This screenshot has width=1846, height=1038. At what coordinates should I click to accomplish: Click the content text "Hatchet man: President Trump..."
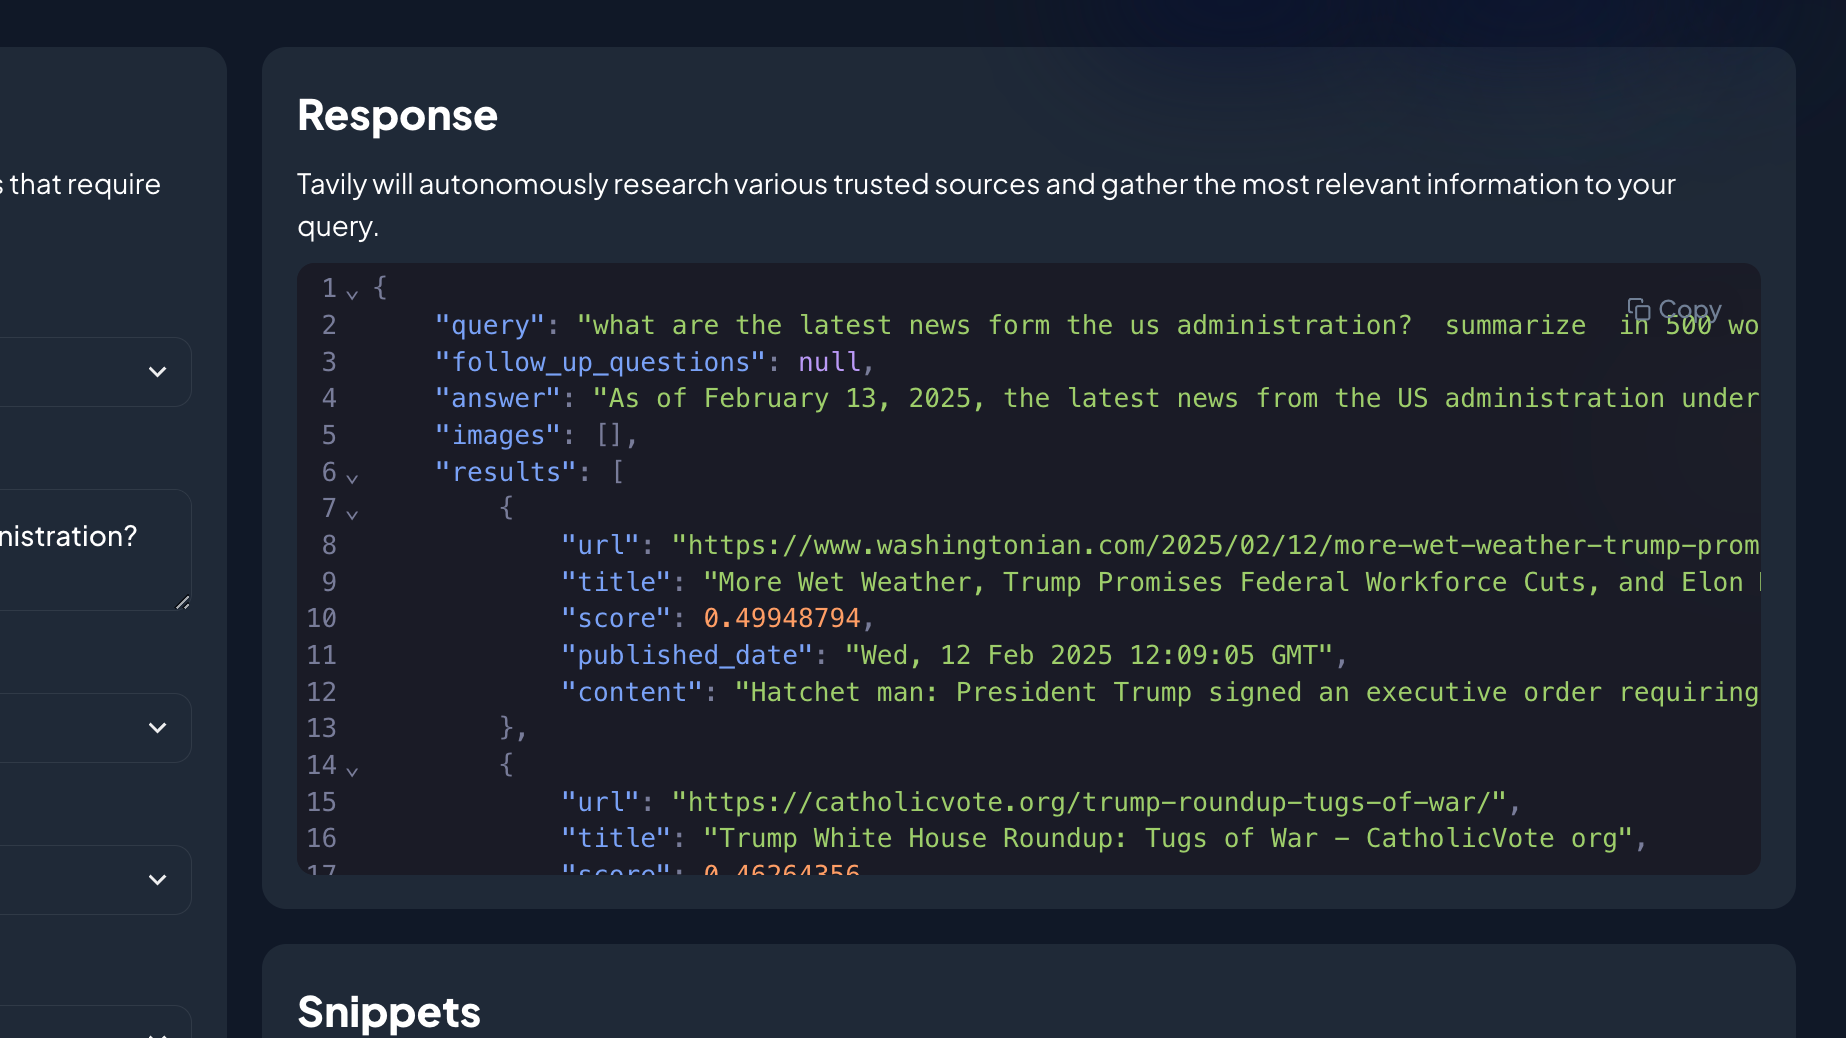point(1247,692)
